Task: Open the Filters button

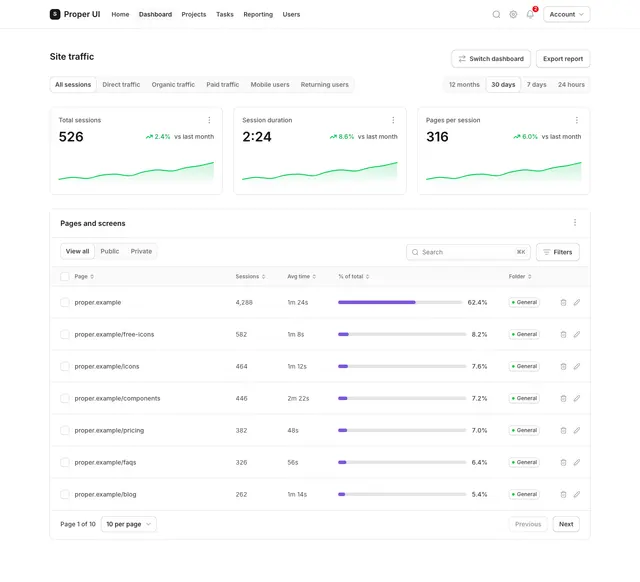Action: pos(558,252)
